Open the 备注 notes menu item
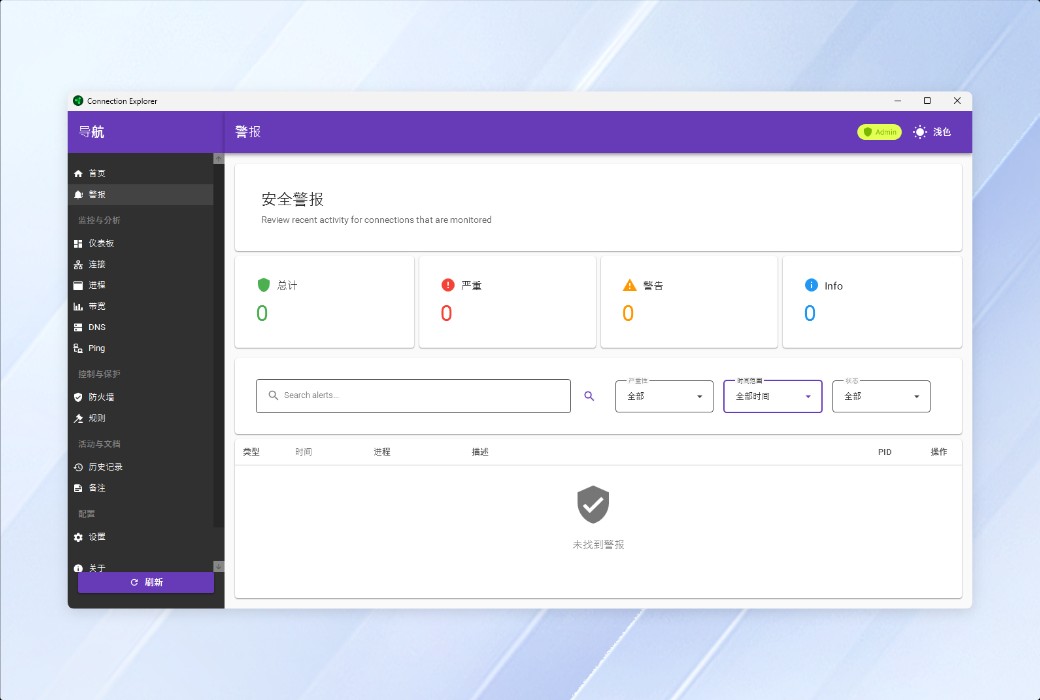This screenshot has height=700, width=1040. click(x=141, y=488)
